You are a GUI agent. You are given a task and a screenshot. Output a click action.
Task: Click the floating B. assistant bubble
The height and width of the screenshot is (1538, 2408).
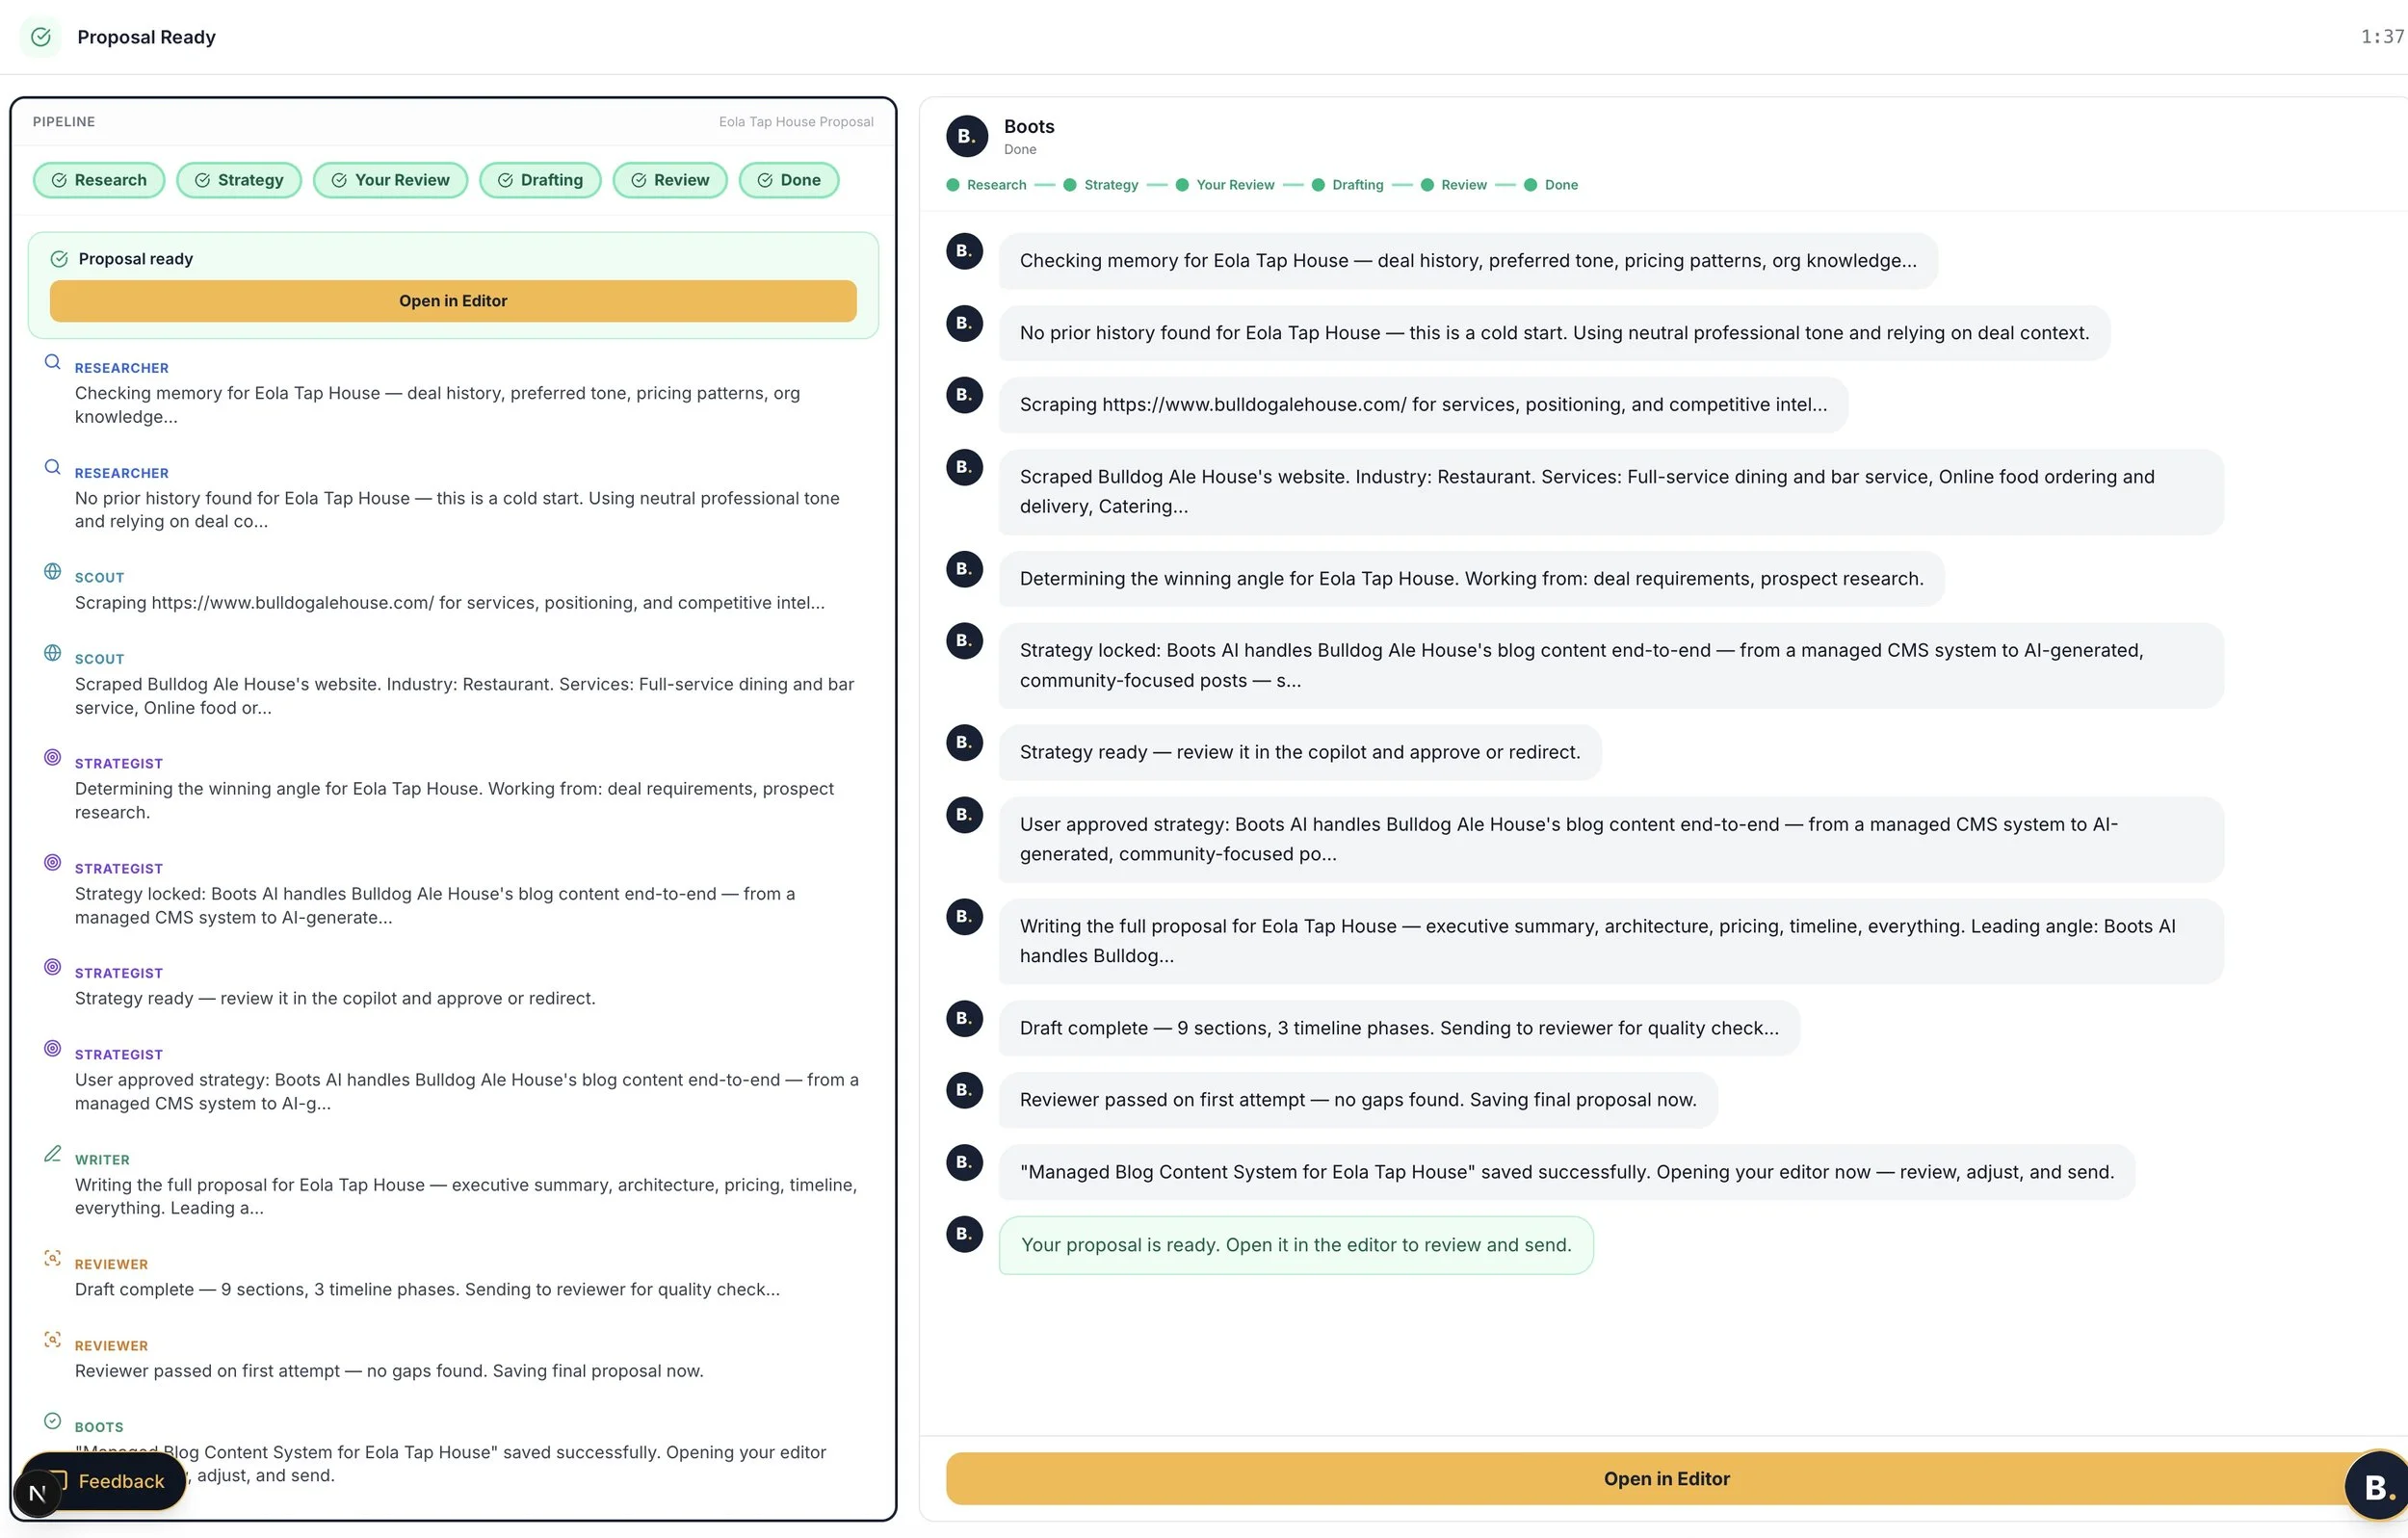click(x=2380, y=1486)
